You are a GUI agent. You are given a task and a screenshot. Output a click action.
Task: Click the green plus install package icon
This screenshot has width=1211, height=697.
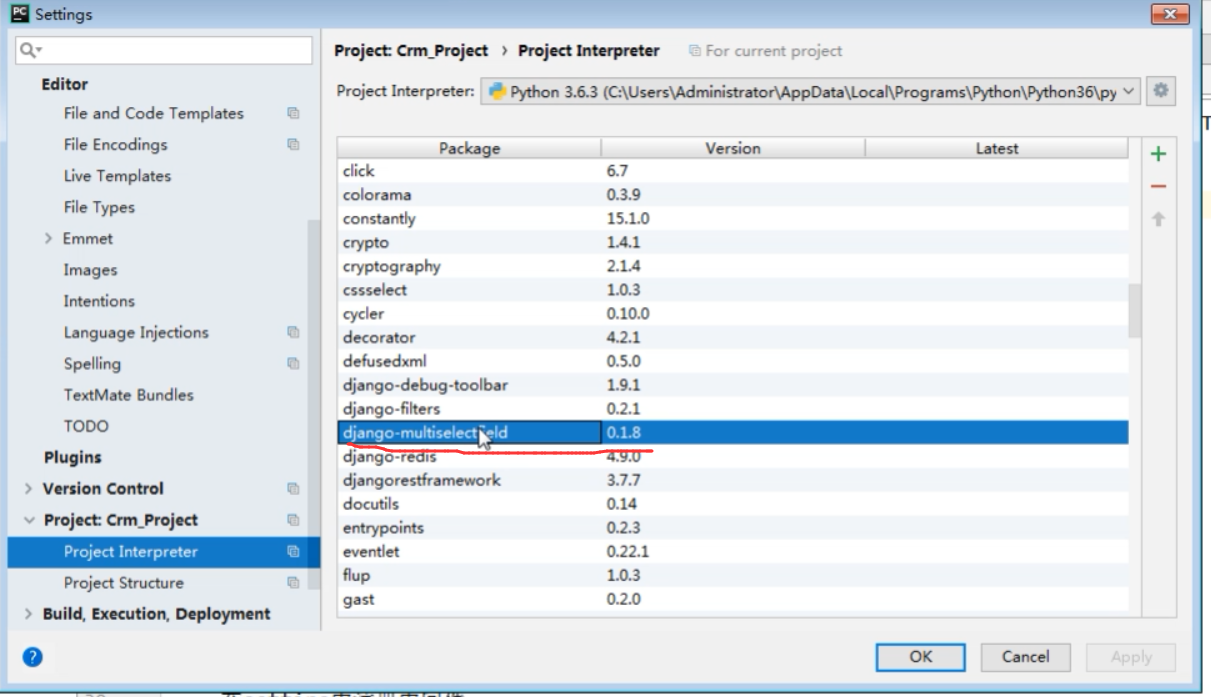1158,154
